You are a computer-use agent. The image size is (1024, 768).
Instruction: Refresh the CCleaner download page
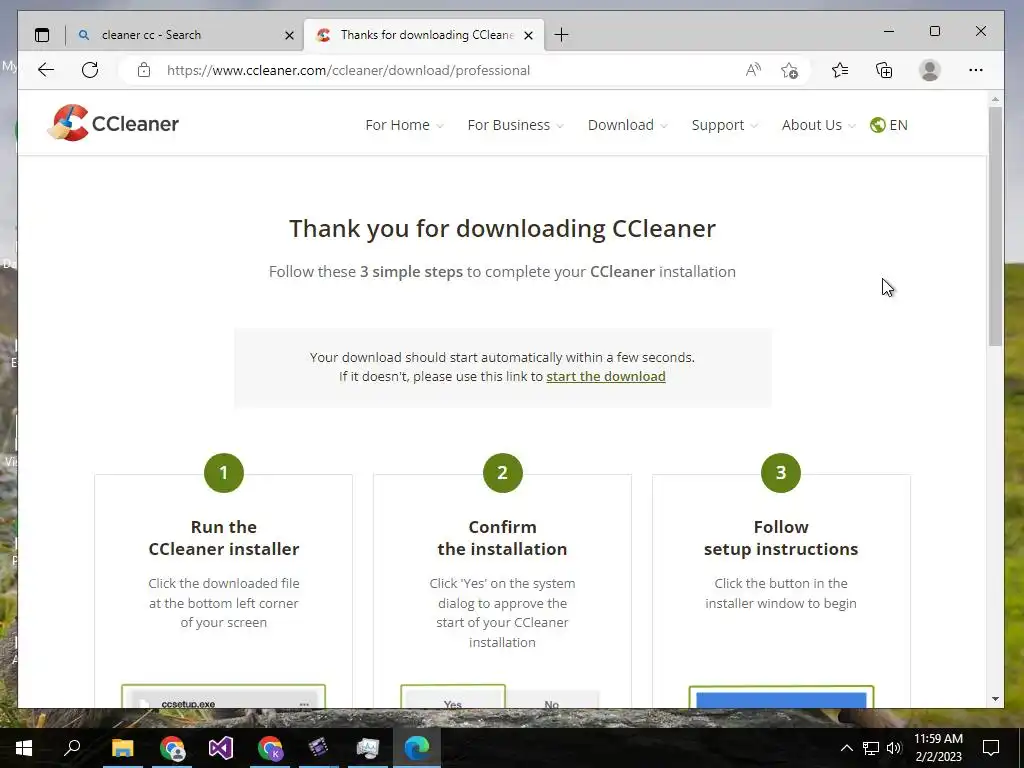tap(90, 70)
